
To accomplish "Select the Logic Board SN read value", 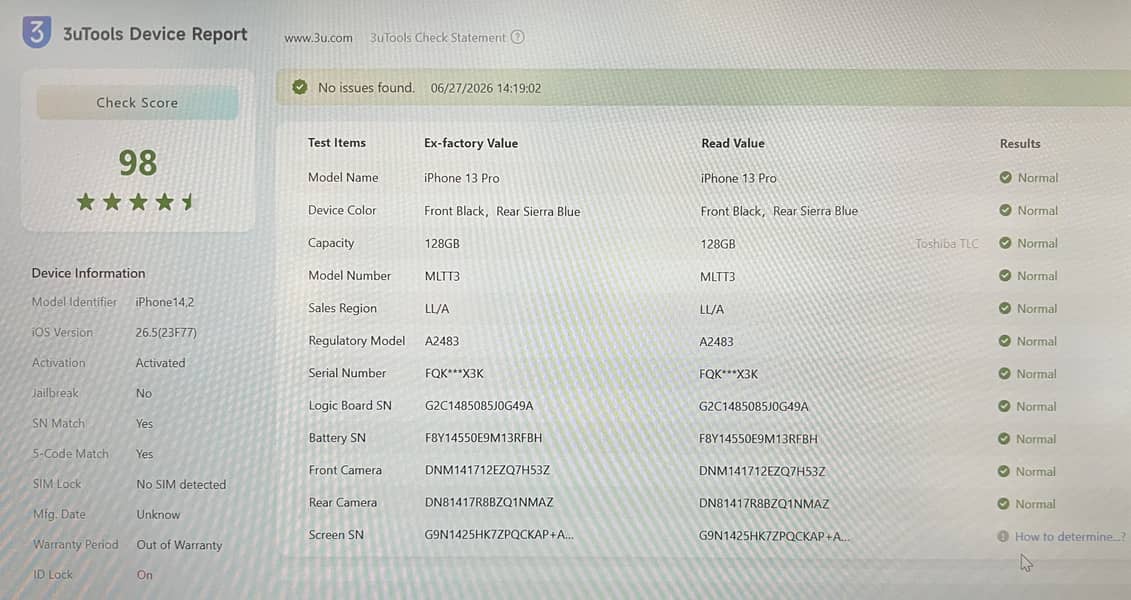I will (753, 407).
